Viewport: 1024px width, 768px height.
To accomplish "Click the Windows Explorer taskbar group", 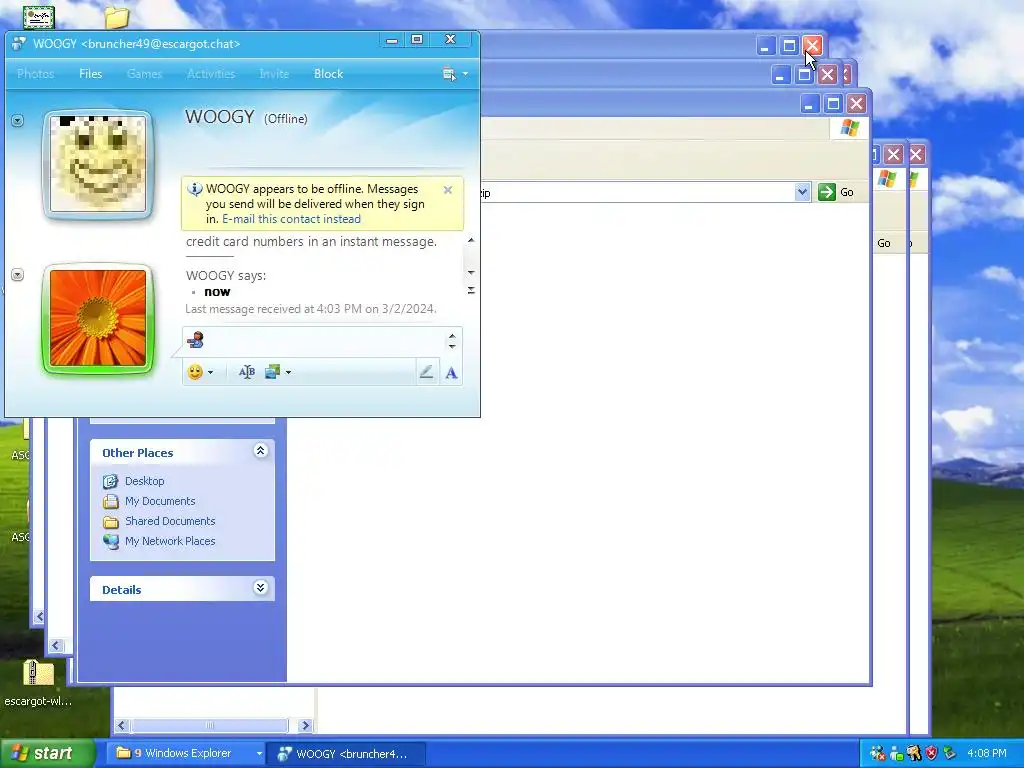I will pos(183,754).
